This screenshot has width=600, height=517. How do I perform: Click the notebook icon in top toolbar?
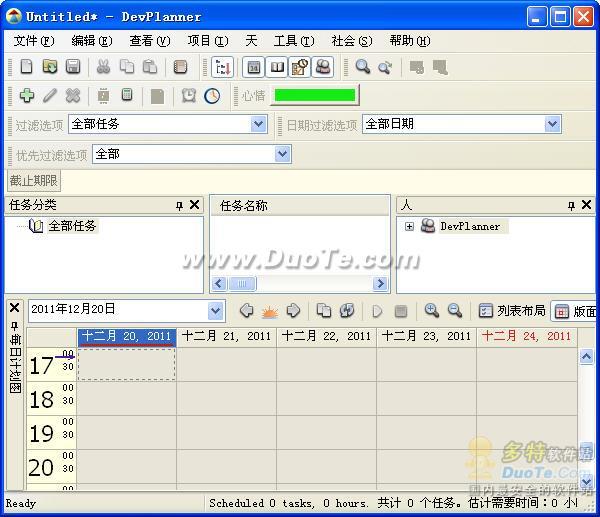coord(180,67)
